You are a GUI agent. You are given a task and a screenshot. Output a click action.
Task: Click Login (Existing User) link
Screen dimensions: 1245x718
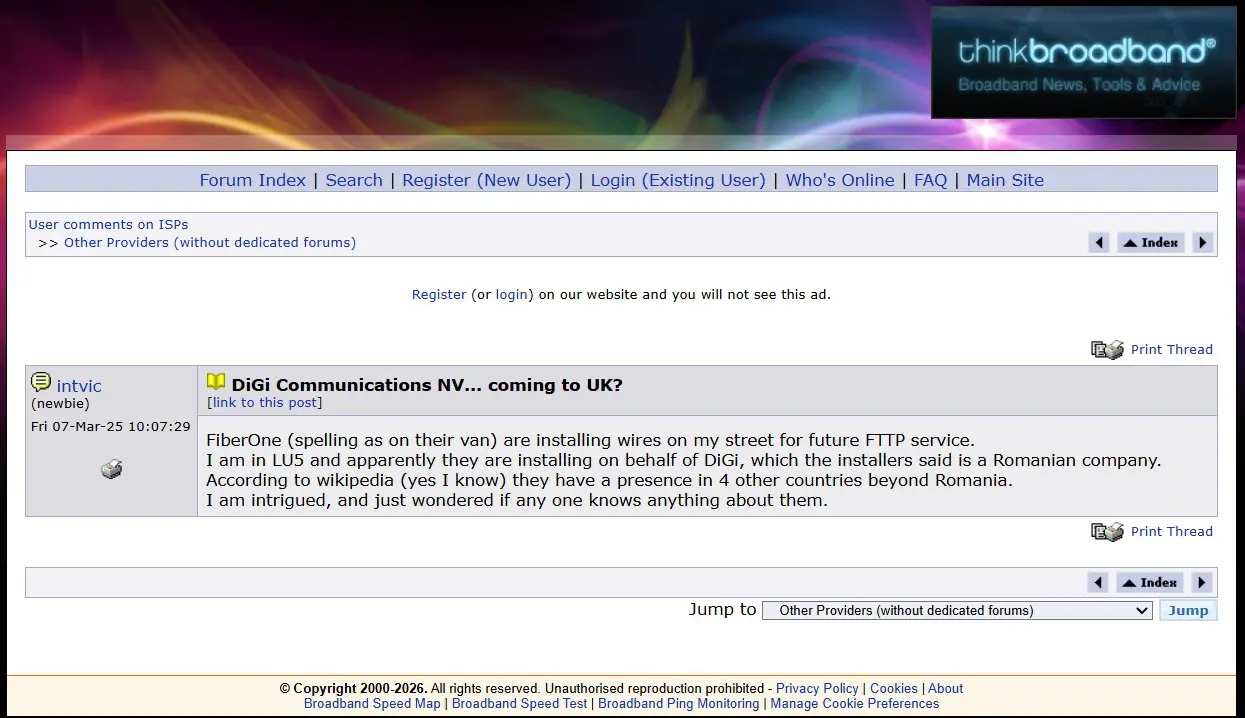click(677, 180)
